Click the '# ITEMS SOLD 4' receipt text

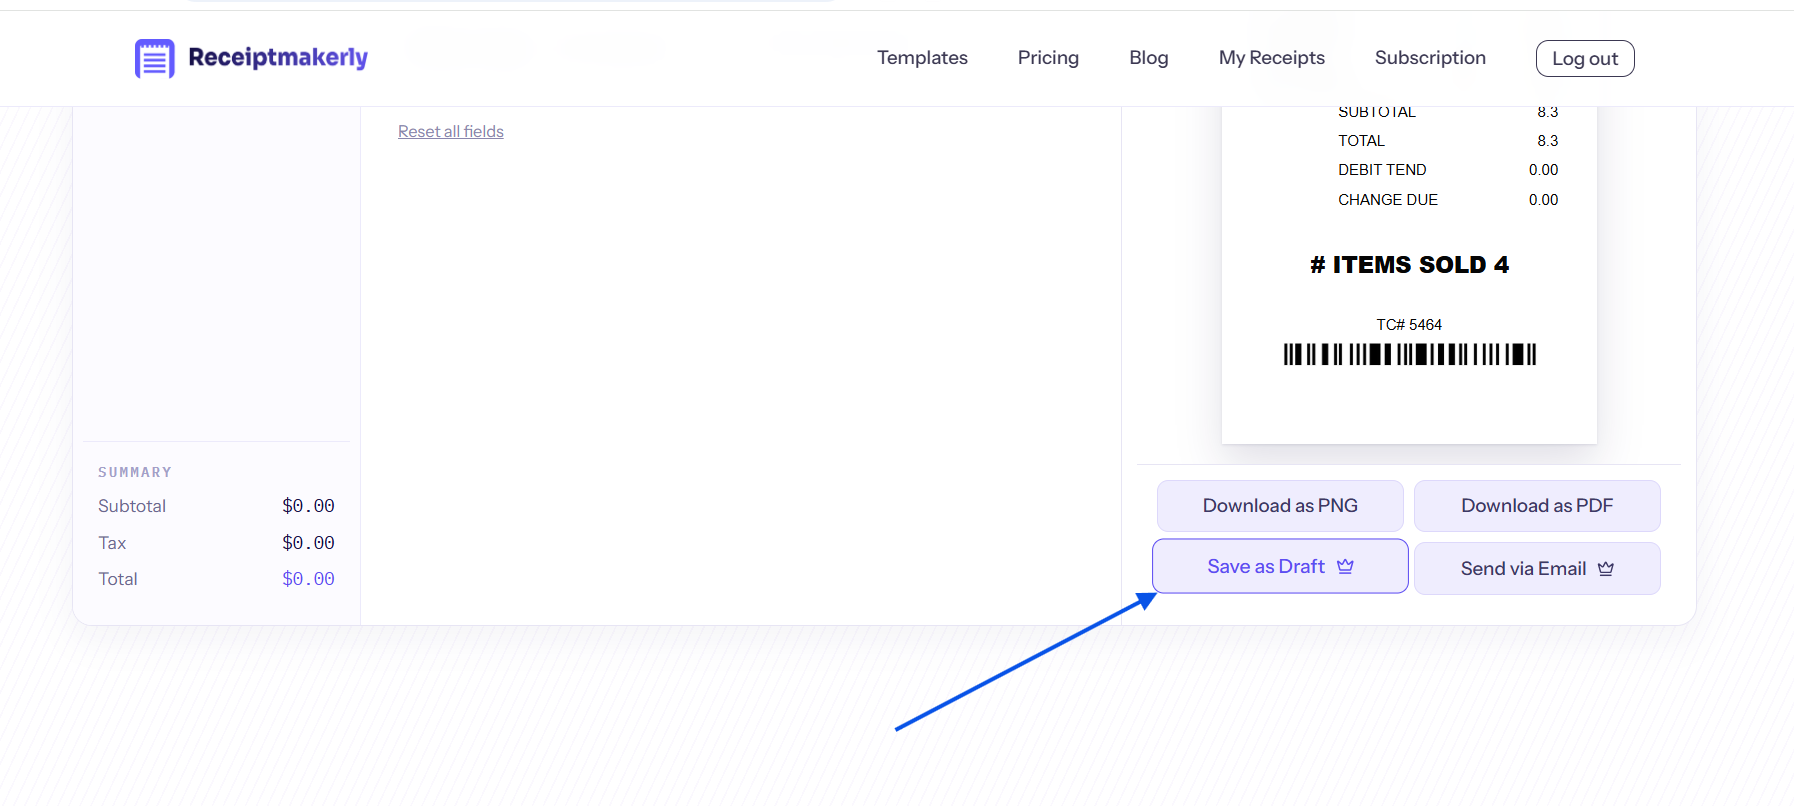click(x=1409, y=265)
